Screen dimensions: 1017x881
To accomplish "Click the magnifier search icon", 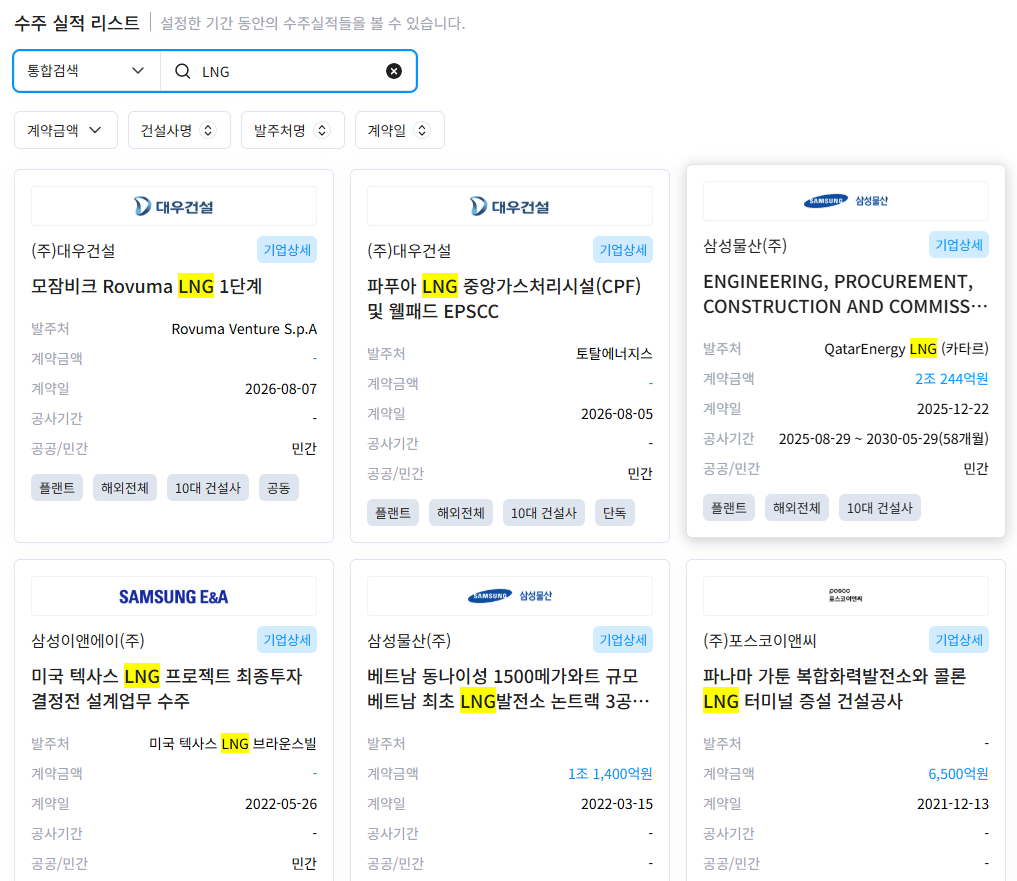I will pos(183,71).
